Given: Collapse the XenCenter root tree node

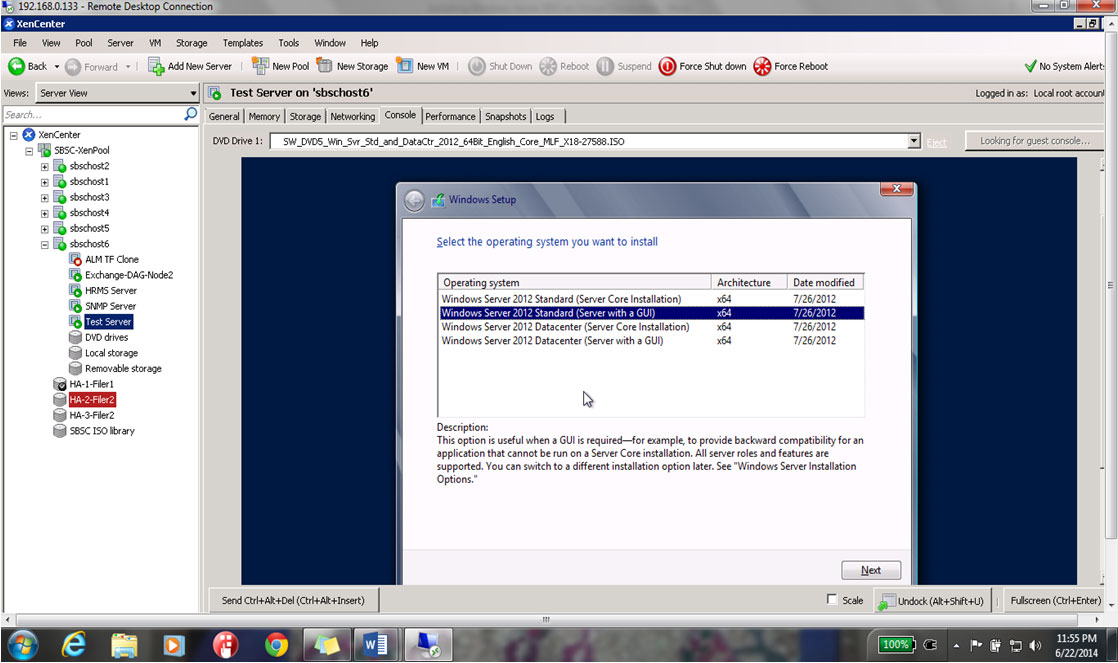Looking at the screenshot, I should click(14, 135).
